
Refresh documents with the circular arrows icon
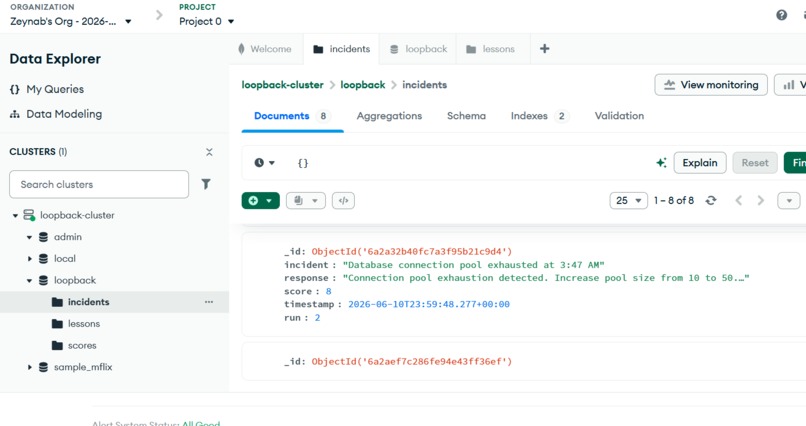(711, 200)
